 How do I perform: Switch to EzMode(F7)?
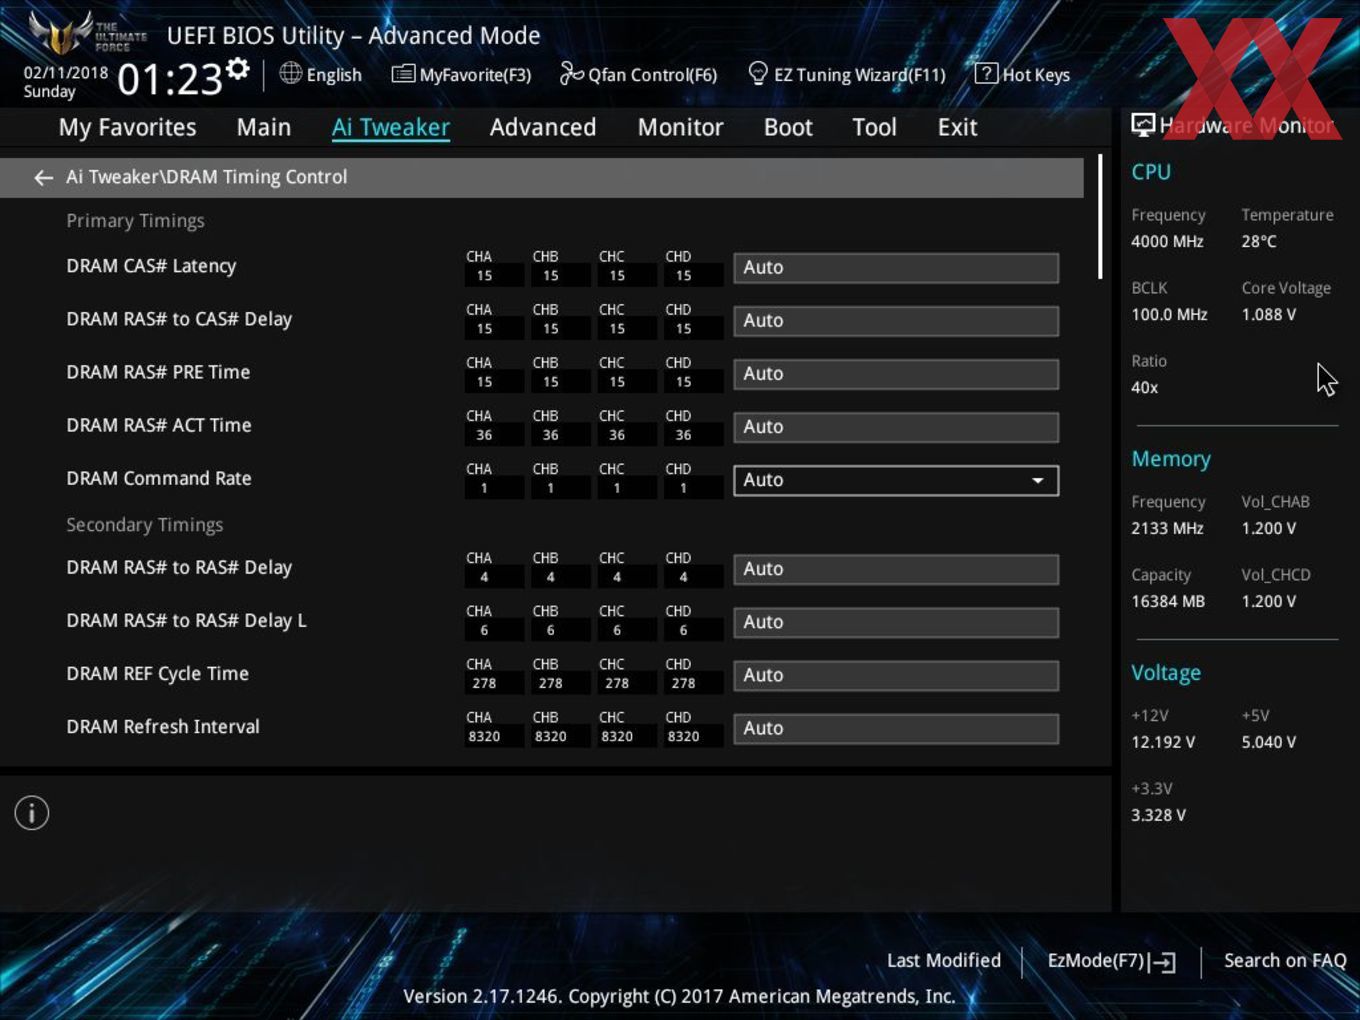(1111, 961)
